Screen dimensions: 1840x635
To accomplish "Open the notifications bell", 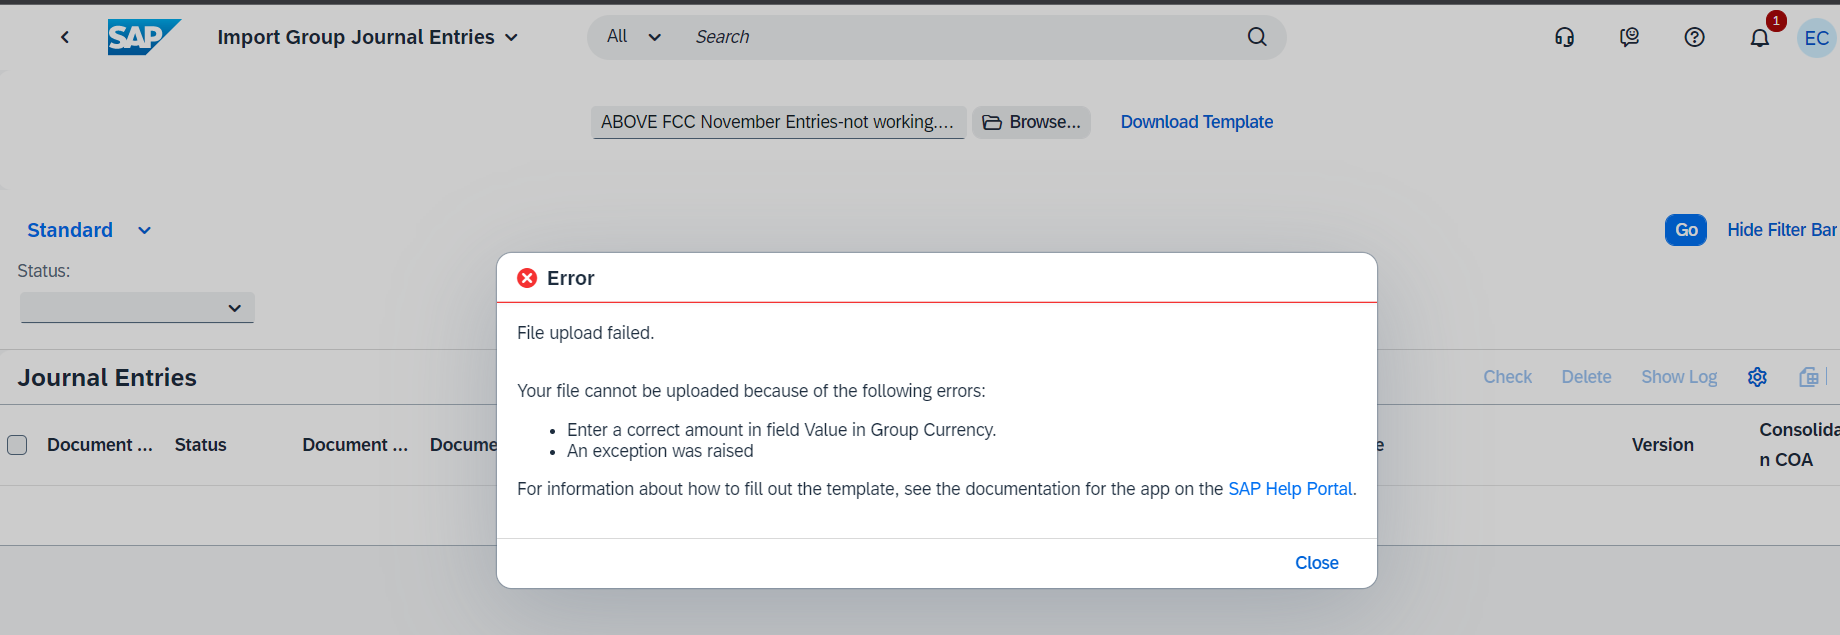I will (1760, 37).
